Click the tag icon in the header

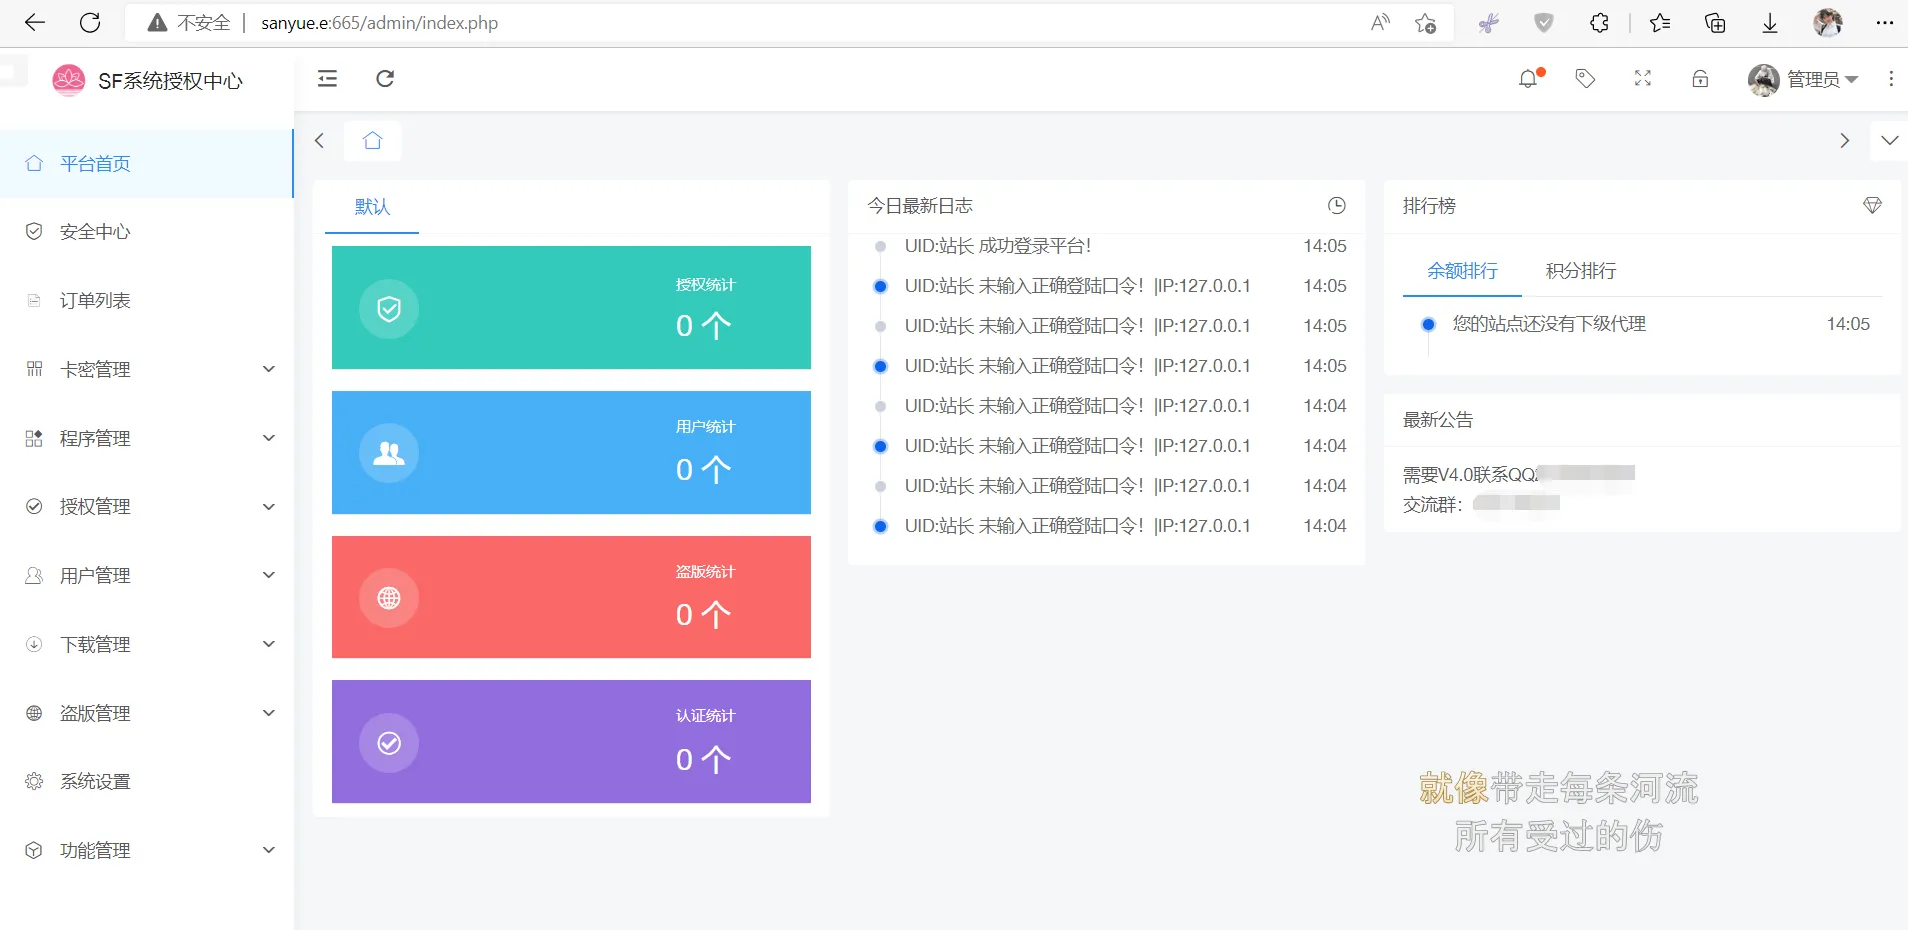[1586, 79]
